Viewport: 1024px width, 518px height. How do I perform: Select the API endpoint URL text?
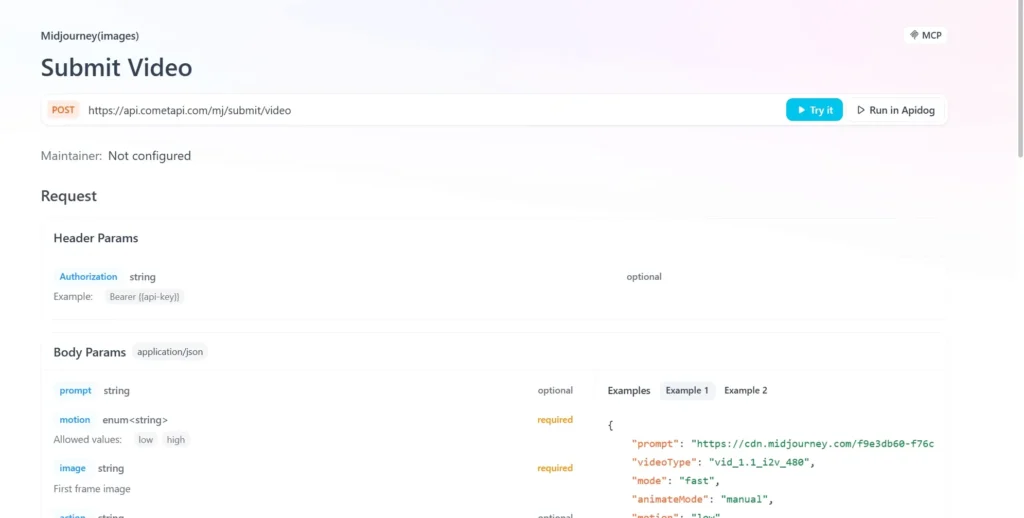tap(189, 111)
